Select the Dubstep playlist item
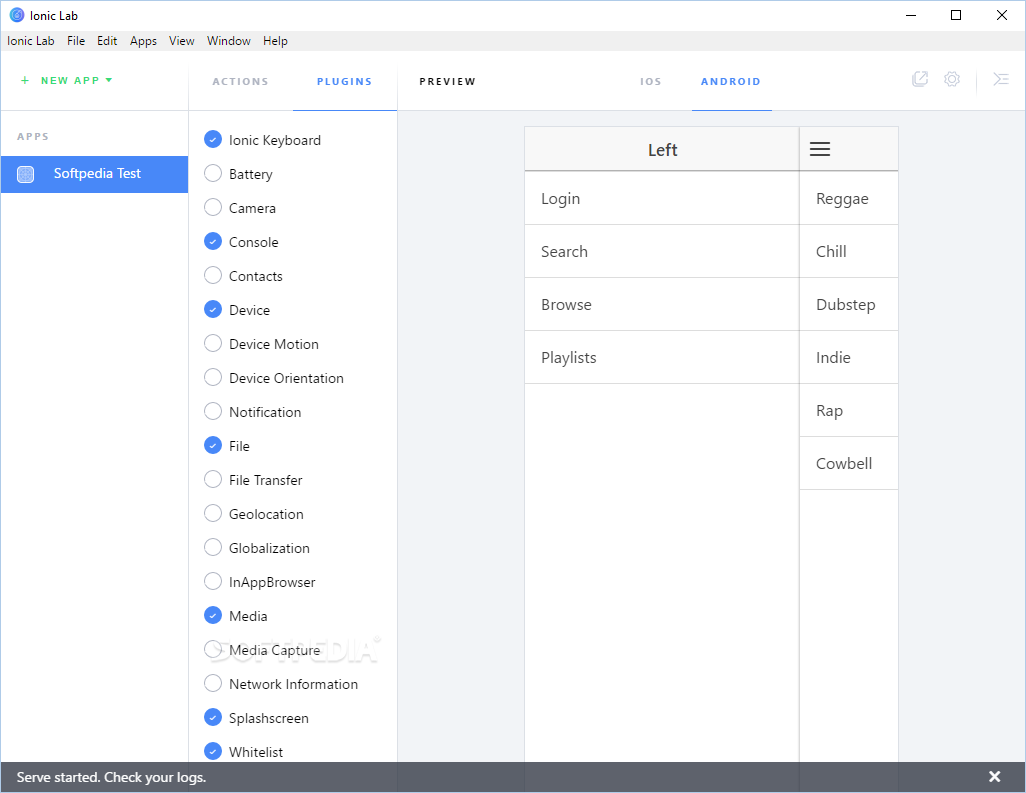This screenshot has width=1026, height=793. click(x=849, y=304)
